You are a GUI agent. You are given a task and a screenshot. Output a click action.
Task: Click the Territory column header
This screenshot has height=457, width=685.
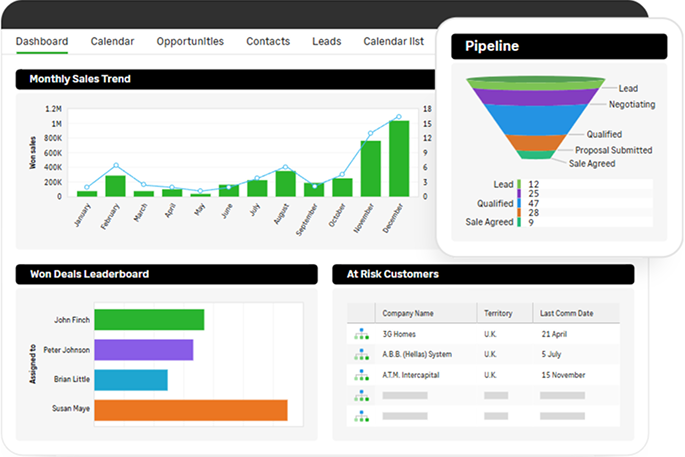click(498, 313)
